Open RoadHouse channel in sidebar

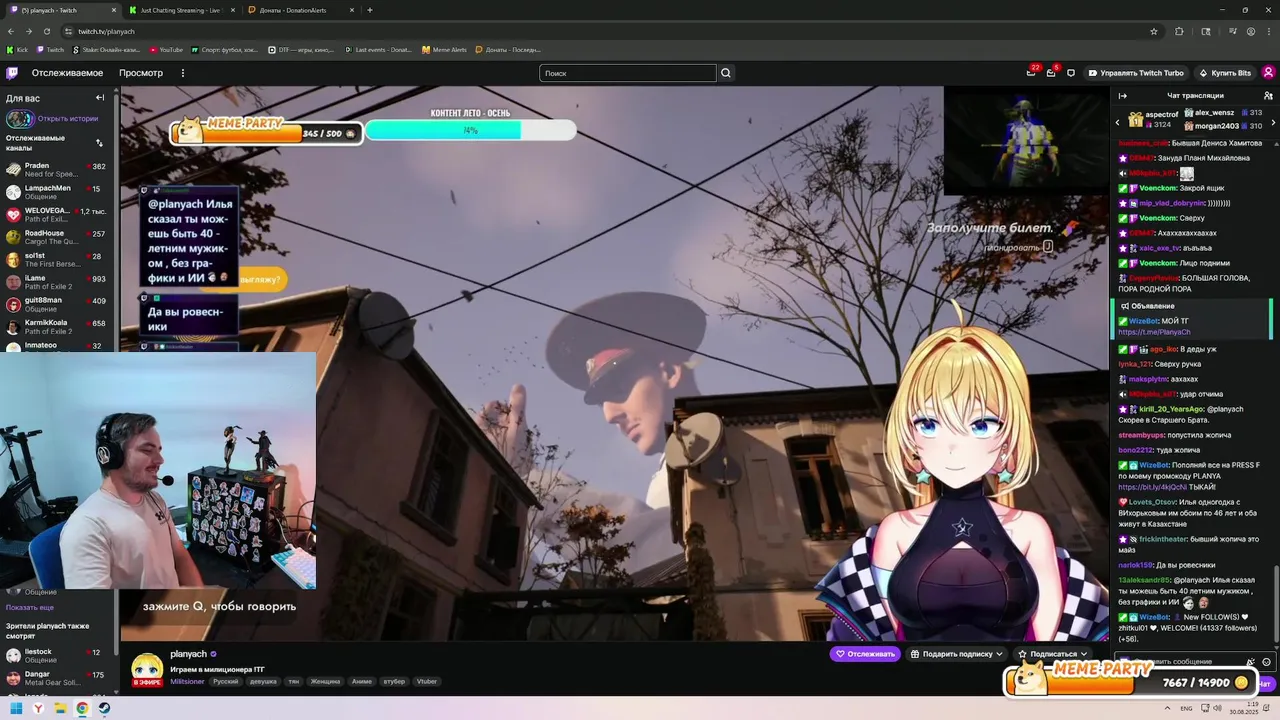tap(58, 238)
